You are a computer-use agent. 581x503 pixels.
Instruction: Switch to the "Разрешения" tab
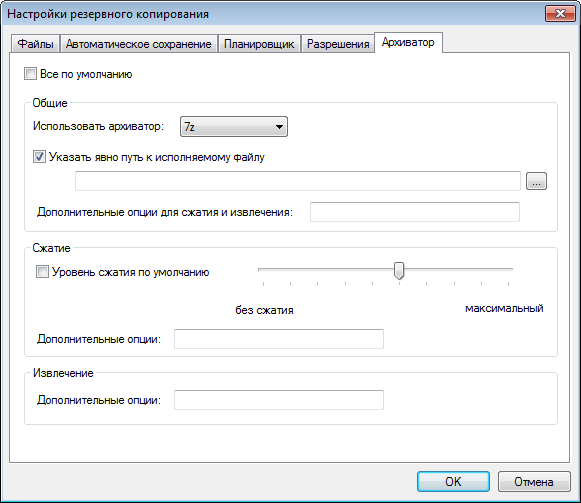338,44
